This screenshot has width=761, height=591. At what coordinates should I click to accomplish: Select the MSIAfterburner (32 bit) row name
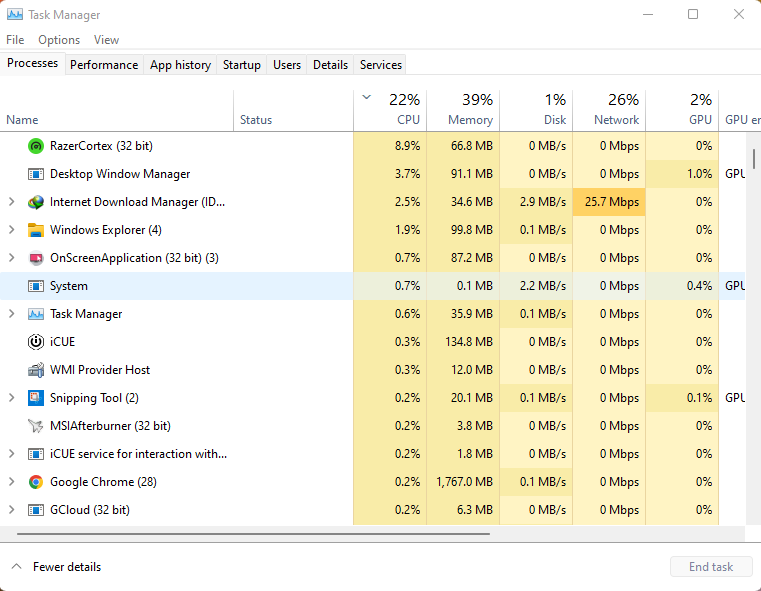[x=110, y=426]
